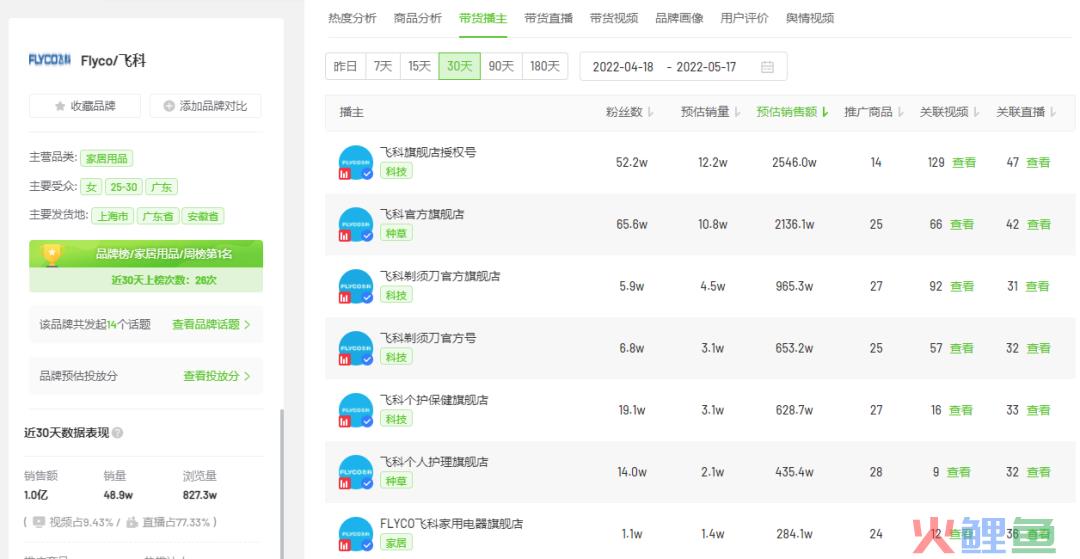
Task: Click avatar of 飞科官方旗舰店
Action: (x=355, y=224)
